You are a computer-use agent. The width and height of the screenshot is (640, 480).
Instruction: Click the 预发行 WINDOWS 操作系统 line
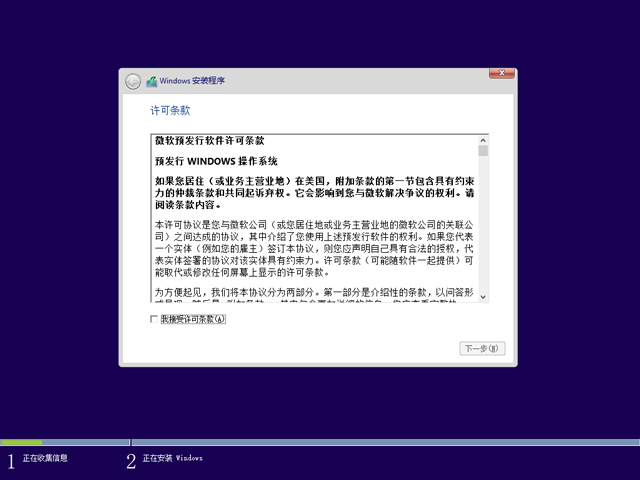tap(216, 161)
